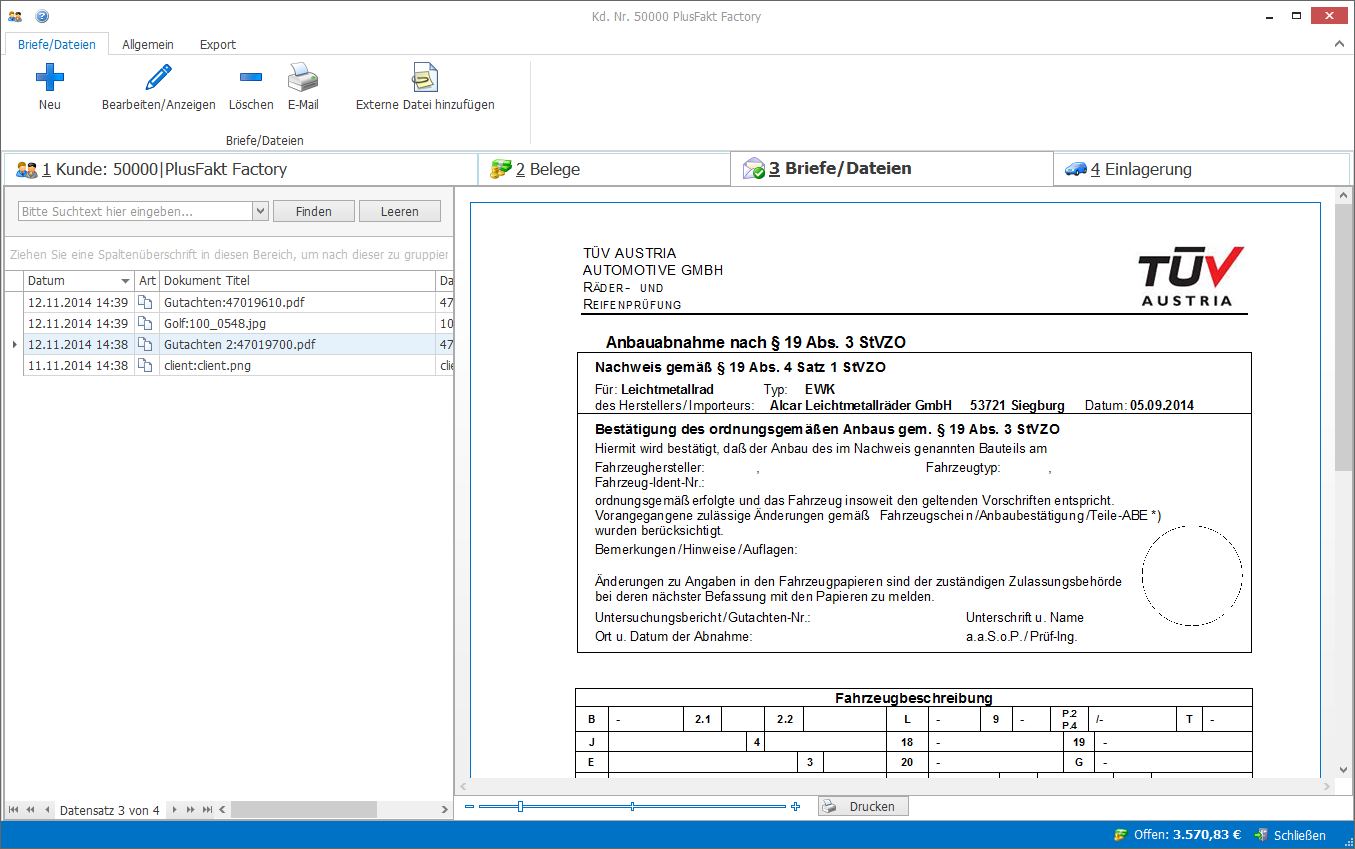1355x849 pixels.
Task: Go to next record in navigator
Action: [174, 810]
